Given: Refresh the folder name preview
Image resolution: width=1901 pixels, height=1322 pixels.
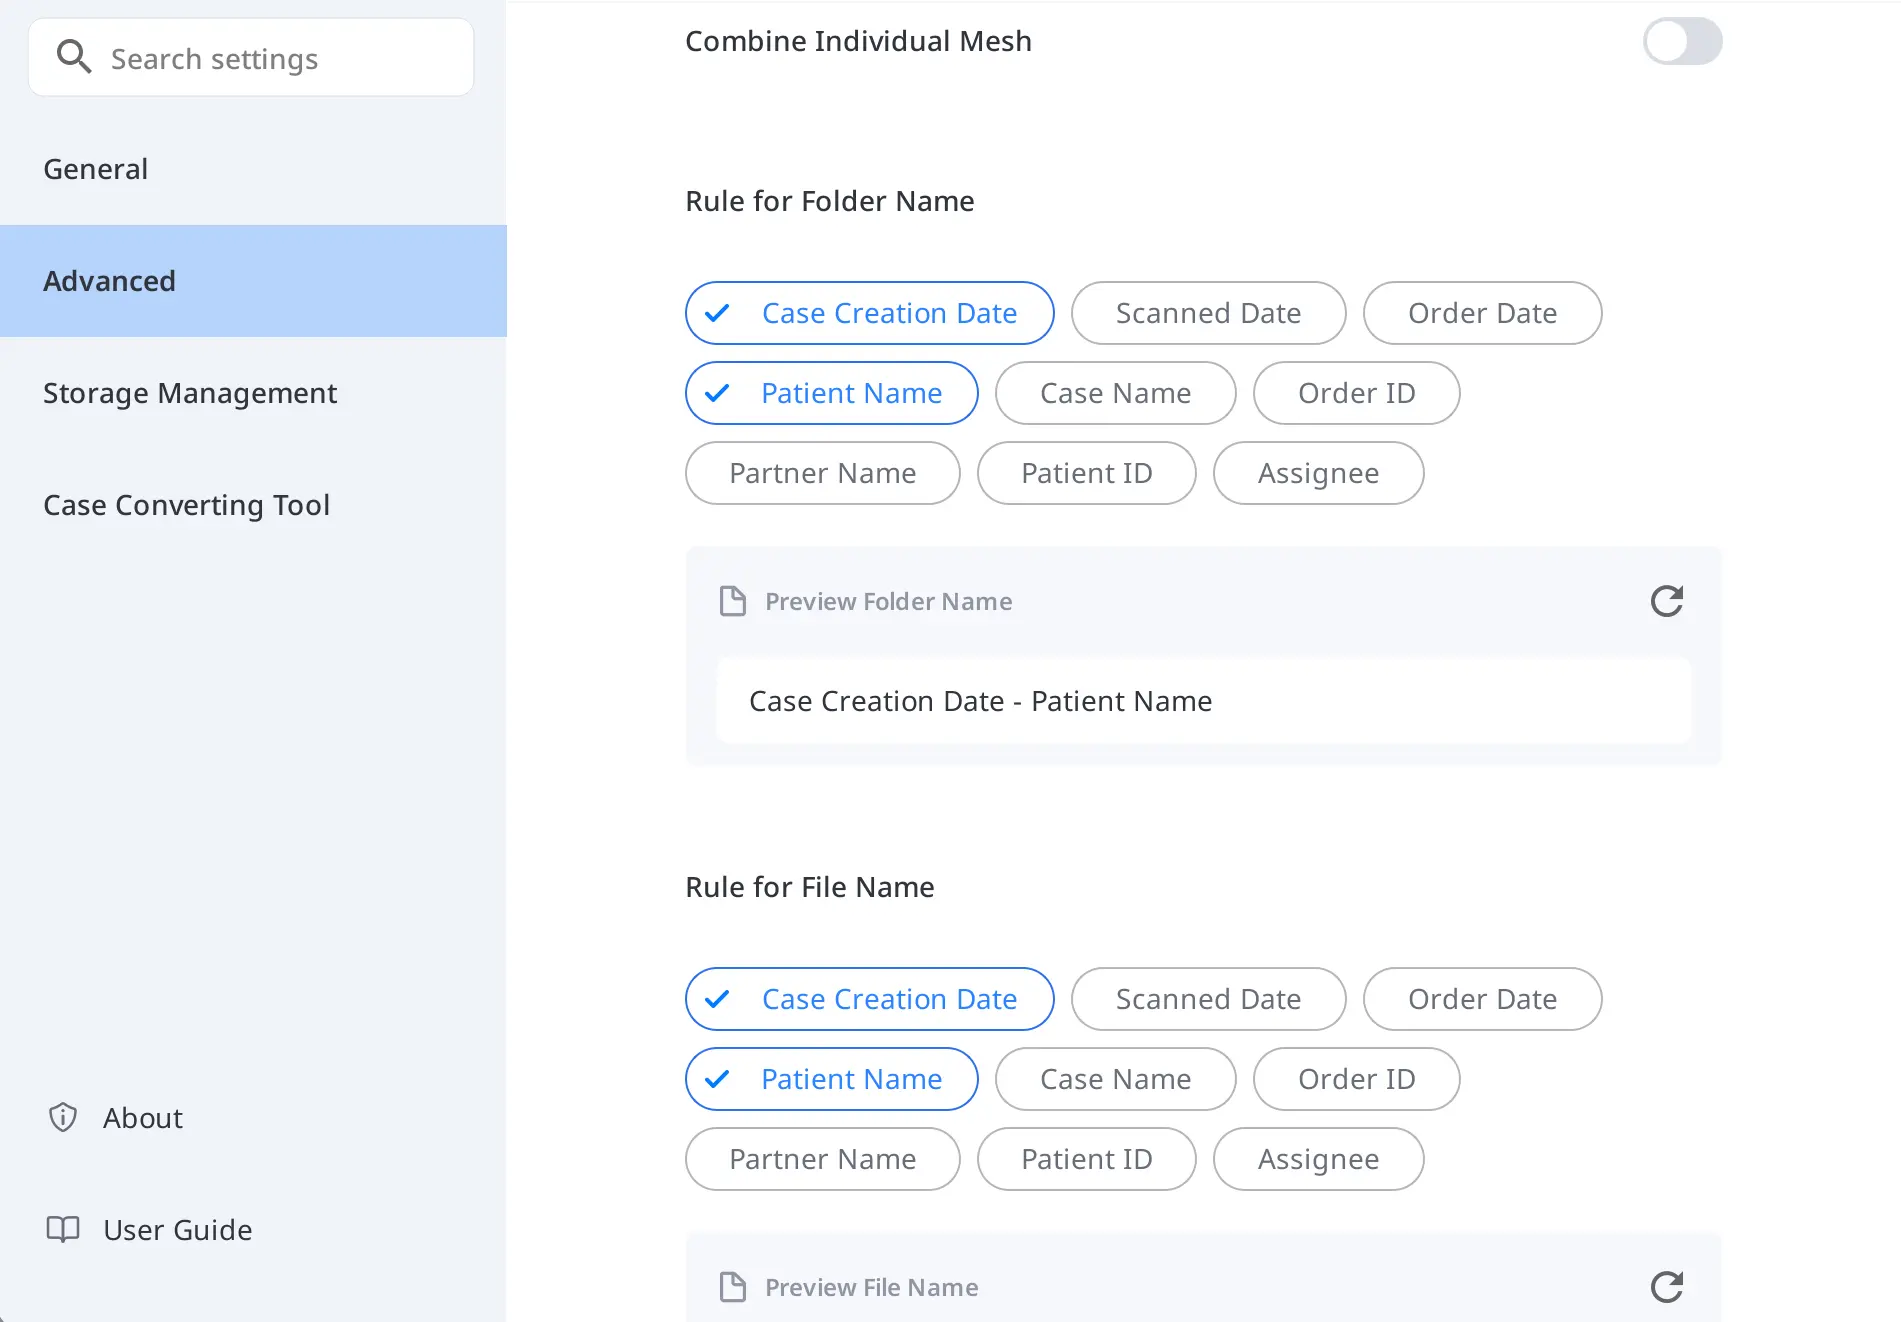Looking at the screenshot, I should coord(1666,600).
